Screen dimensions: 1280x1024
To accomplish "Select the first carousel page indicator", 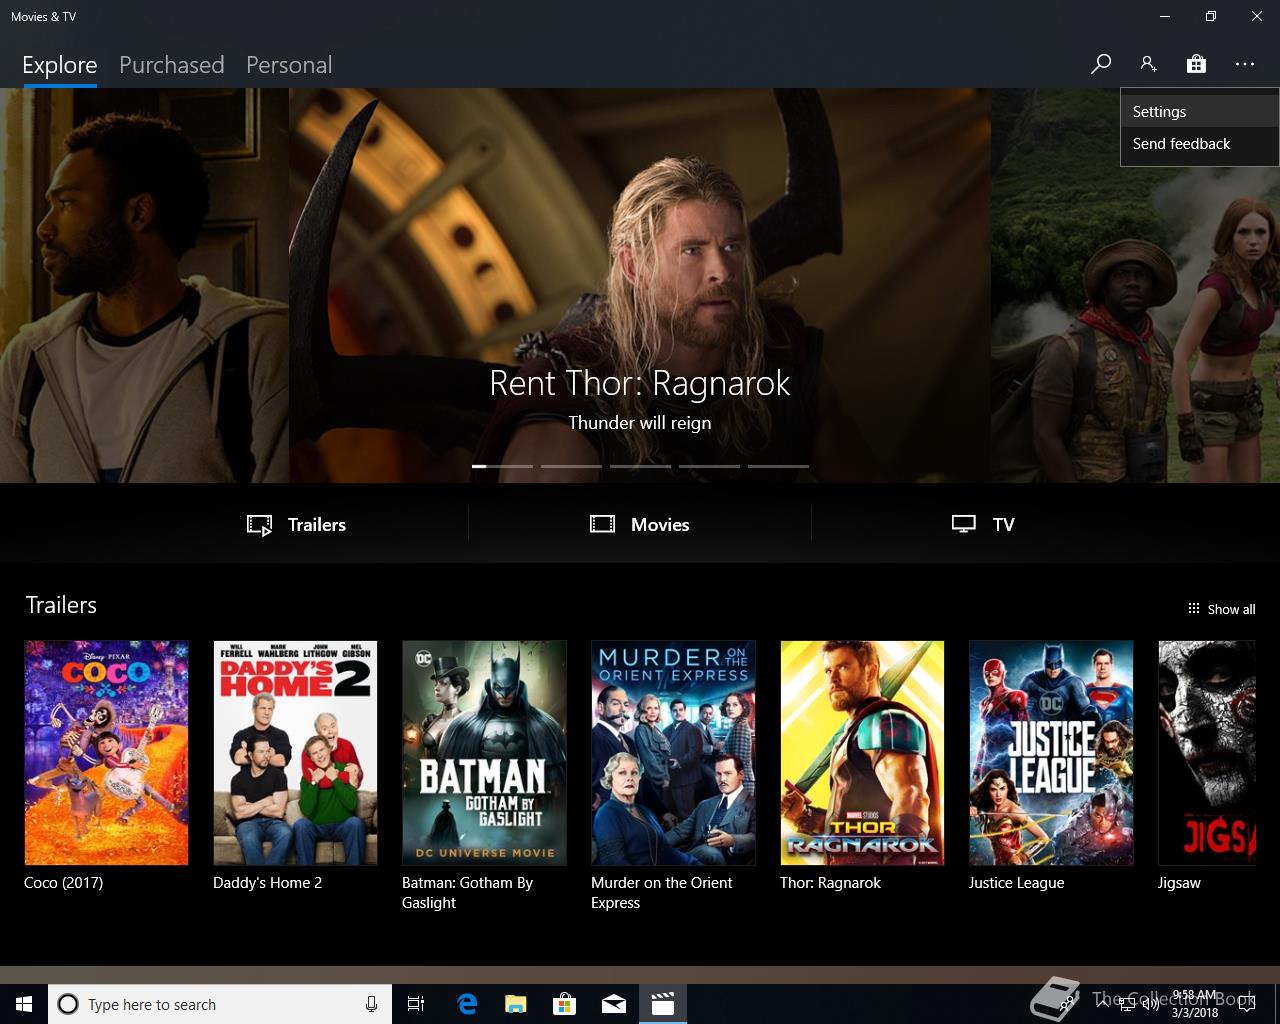I will click(502, 466).
